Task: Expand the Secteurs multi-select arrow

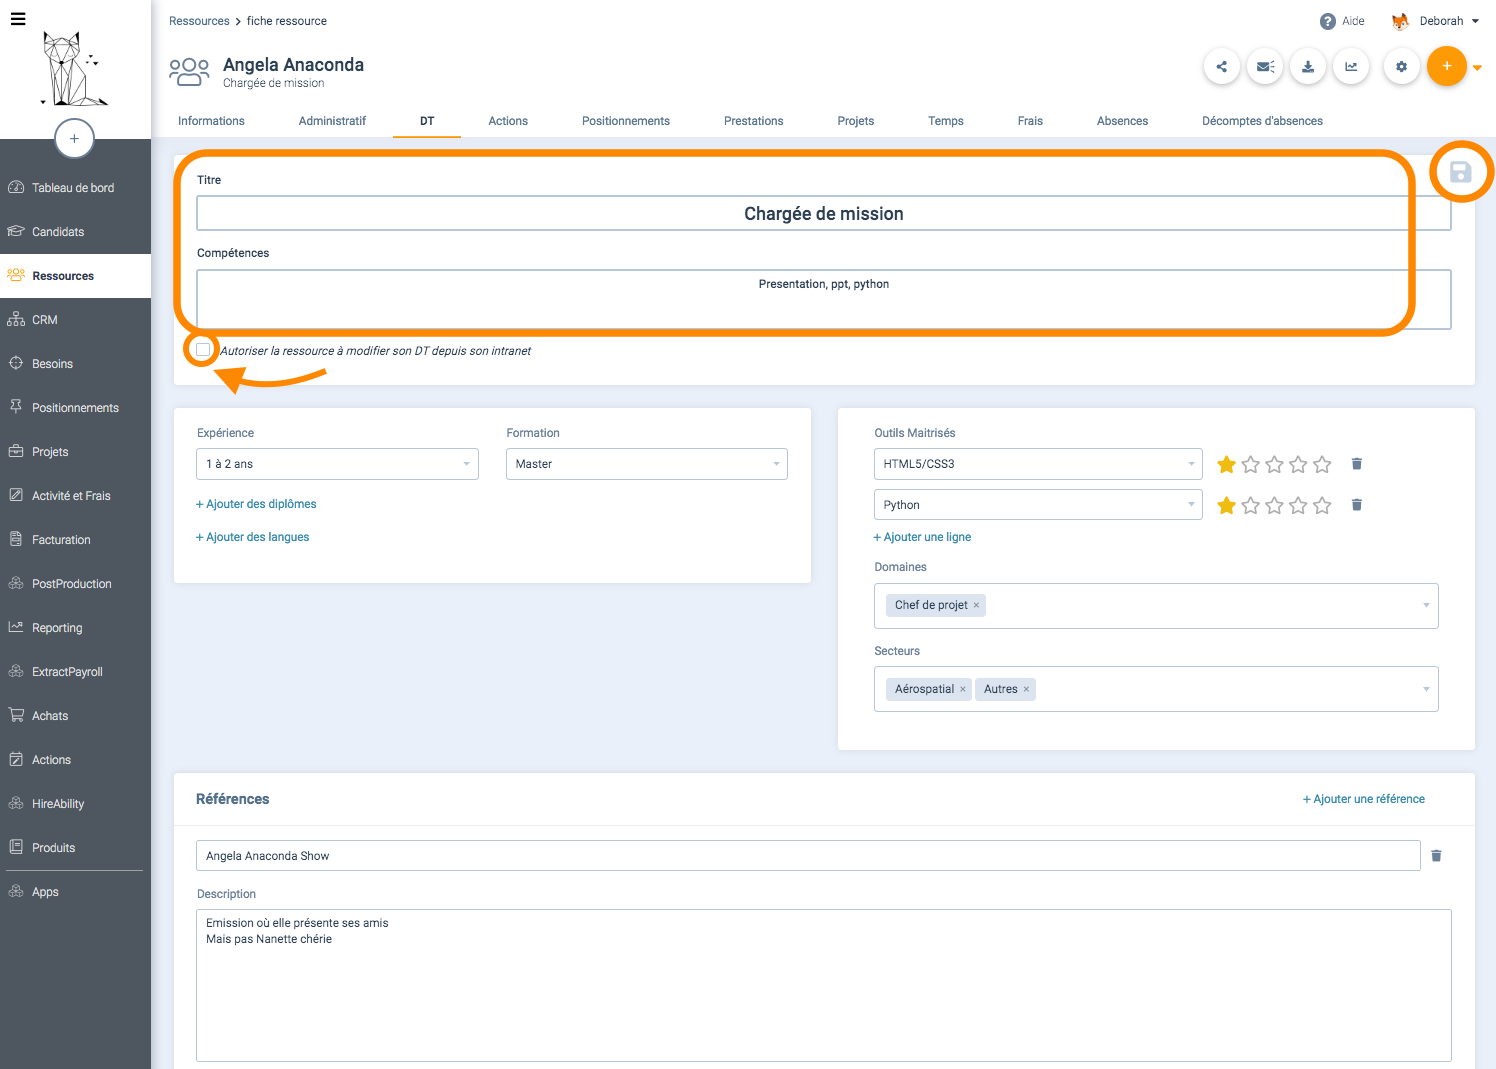Action: click(1426, 689)
